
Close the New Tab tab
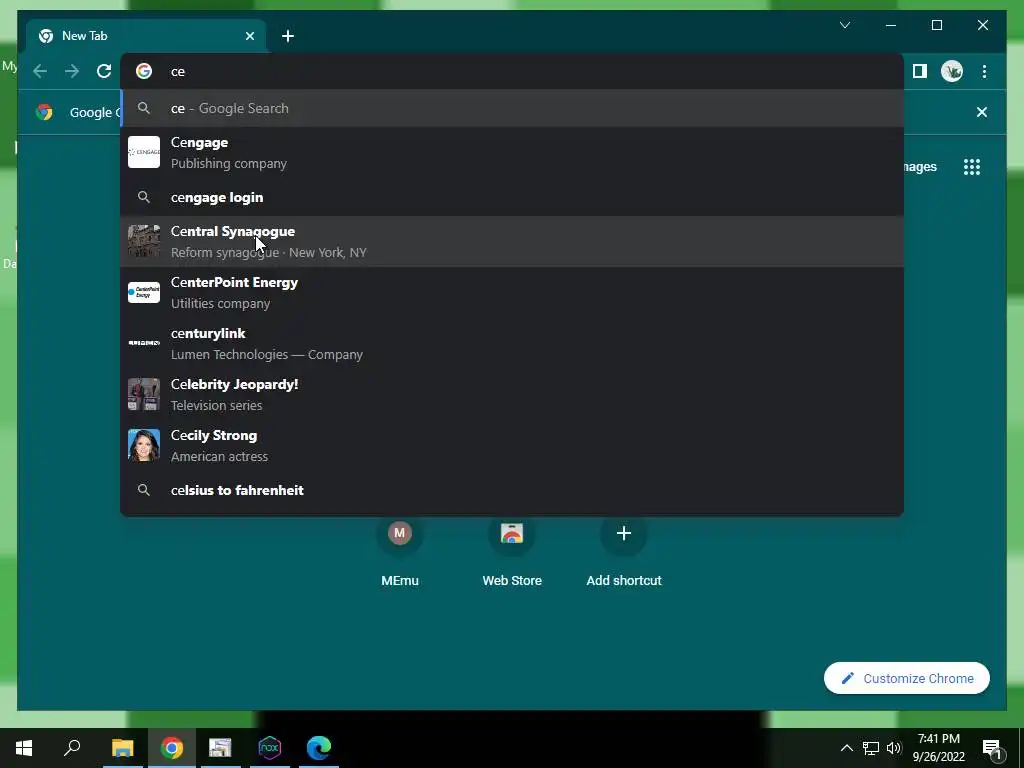tap(249, 36)
